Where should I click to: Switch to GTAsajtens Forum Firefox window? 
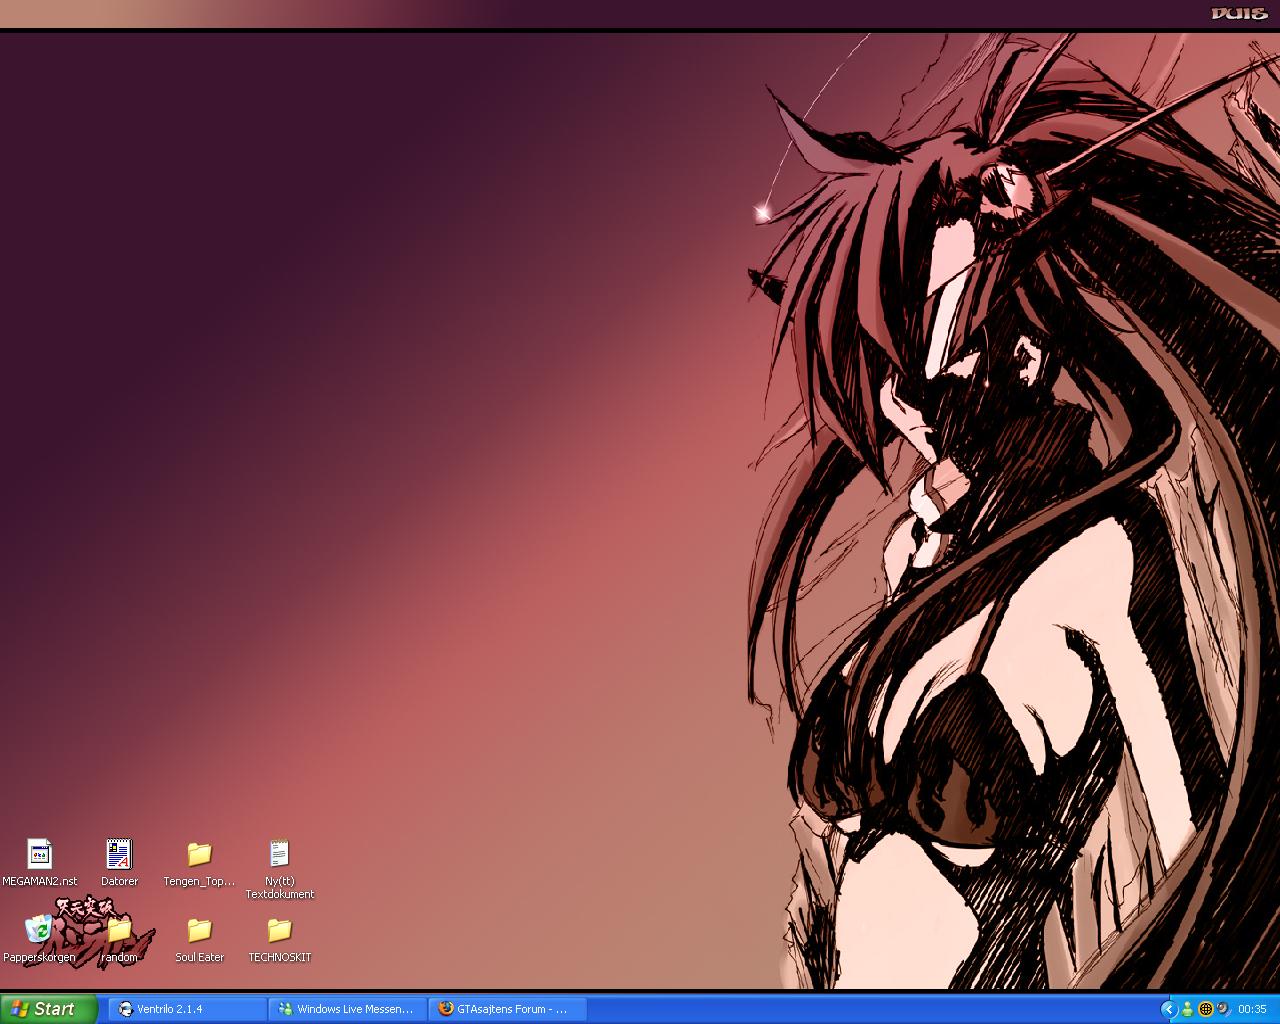click(x=507, y=1009)
